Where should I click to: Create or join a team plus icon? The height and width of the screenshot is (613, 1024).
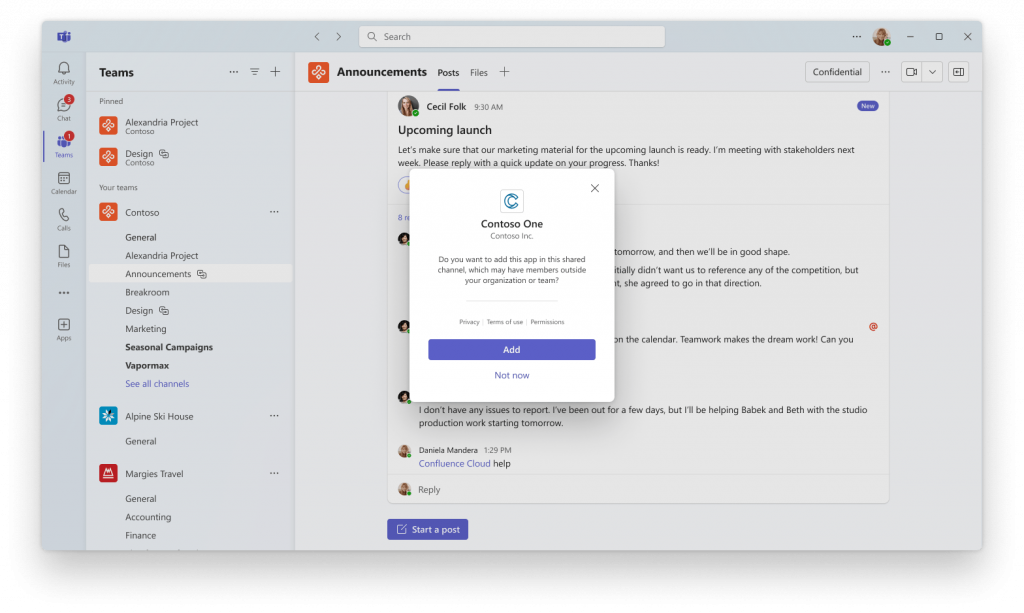click(276, 72)
